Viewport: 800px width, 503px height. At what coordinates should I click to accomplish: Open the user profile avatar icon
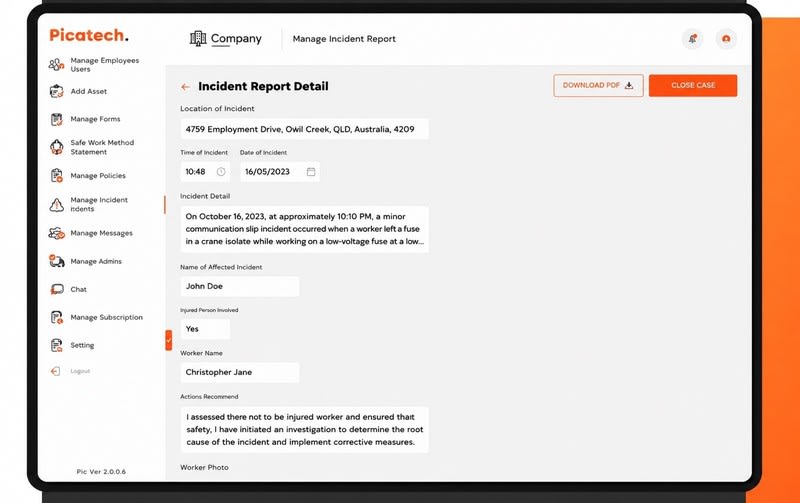tap(726, 39)
